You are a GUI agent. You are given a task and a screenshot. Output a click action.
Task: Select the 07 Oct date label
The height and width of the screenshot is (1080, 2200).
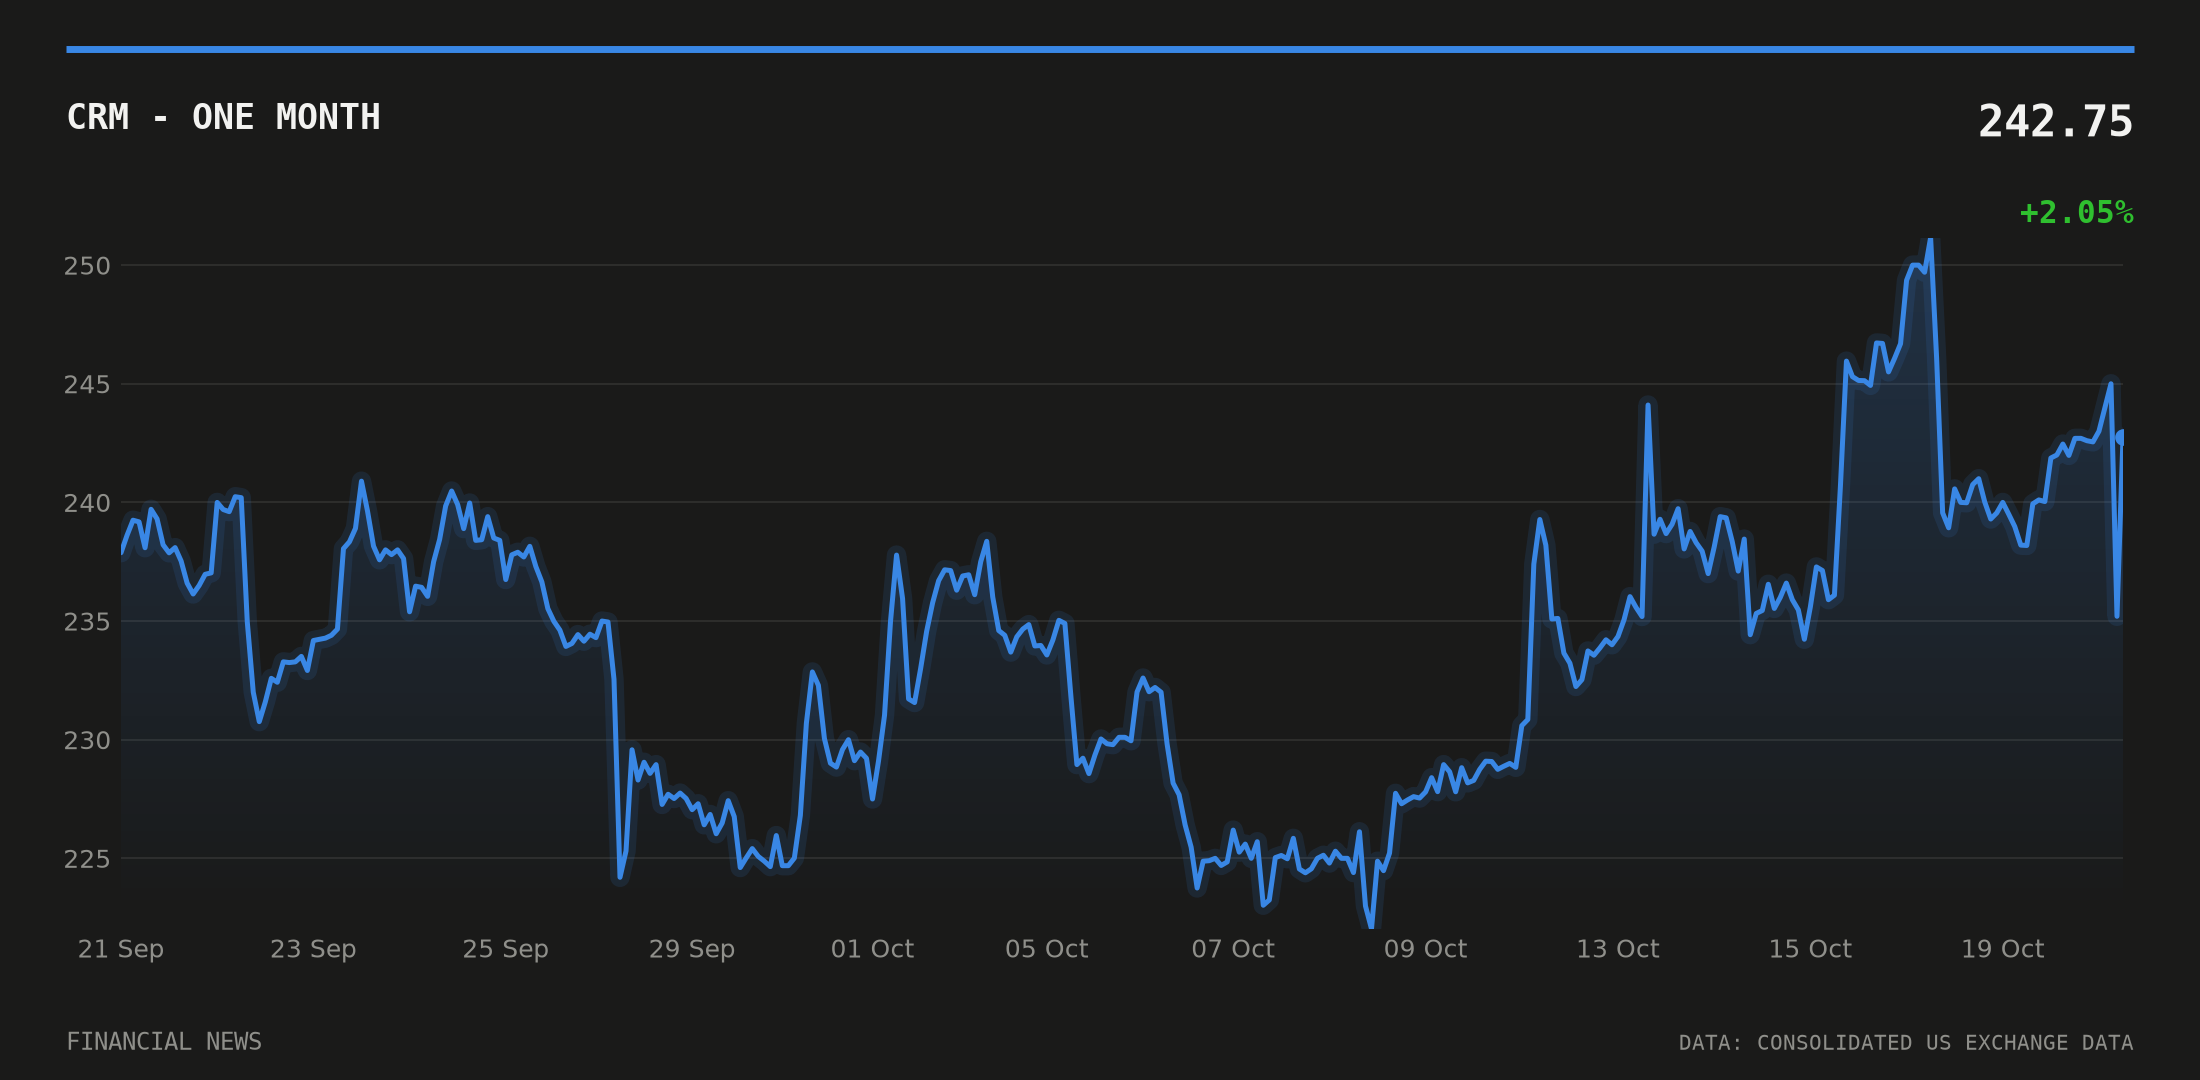[x=1233, y=949]
